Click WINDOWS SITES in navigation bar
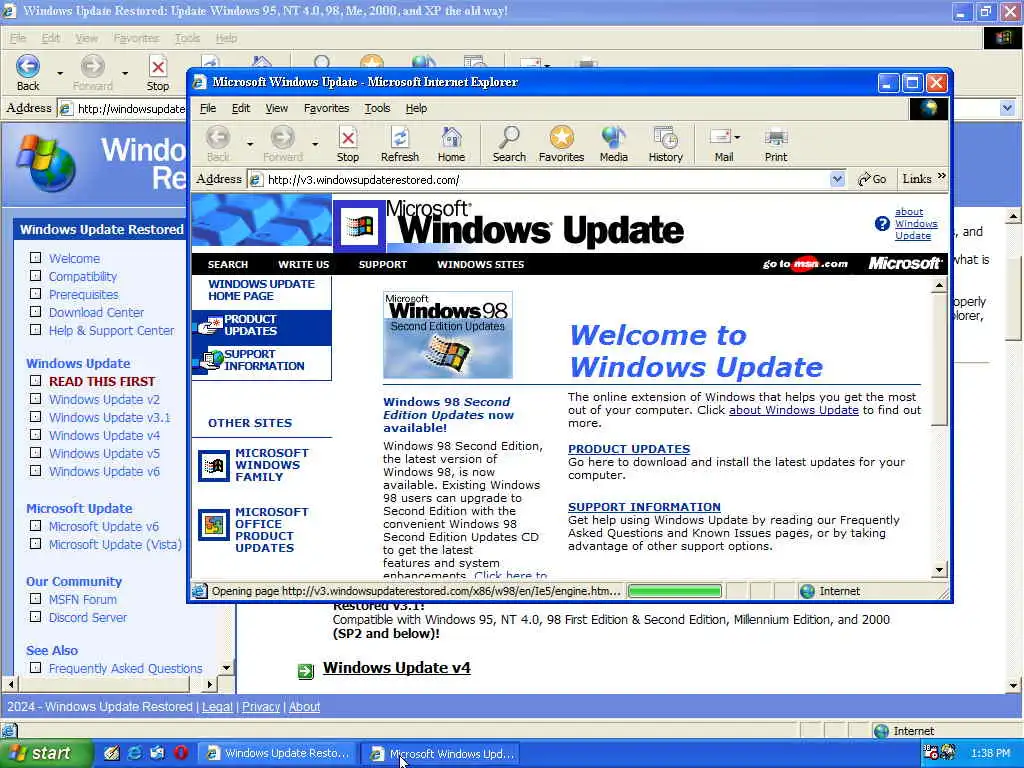This screenshot has width=1024, height=768. point(481,264)
